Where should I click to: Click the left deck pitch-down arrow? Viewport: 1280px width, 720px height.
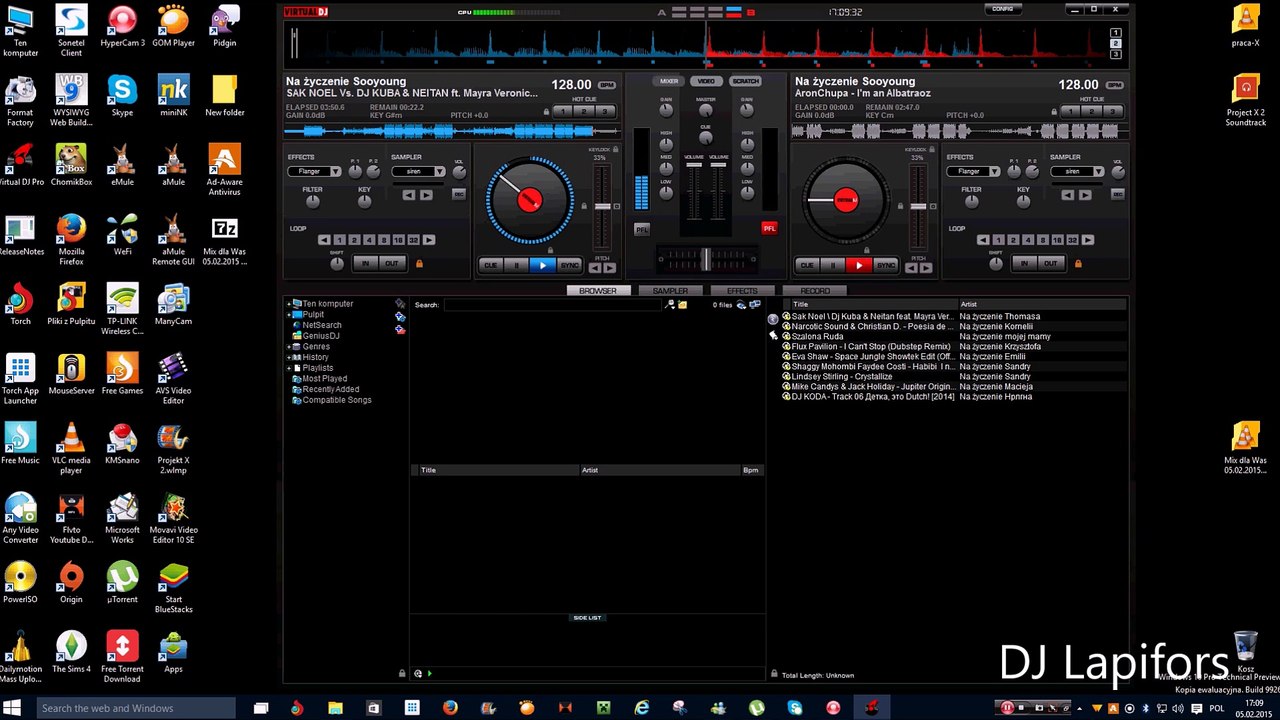(x=595, y=268)
